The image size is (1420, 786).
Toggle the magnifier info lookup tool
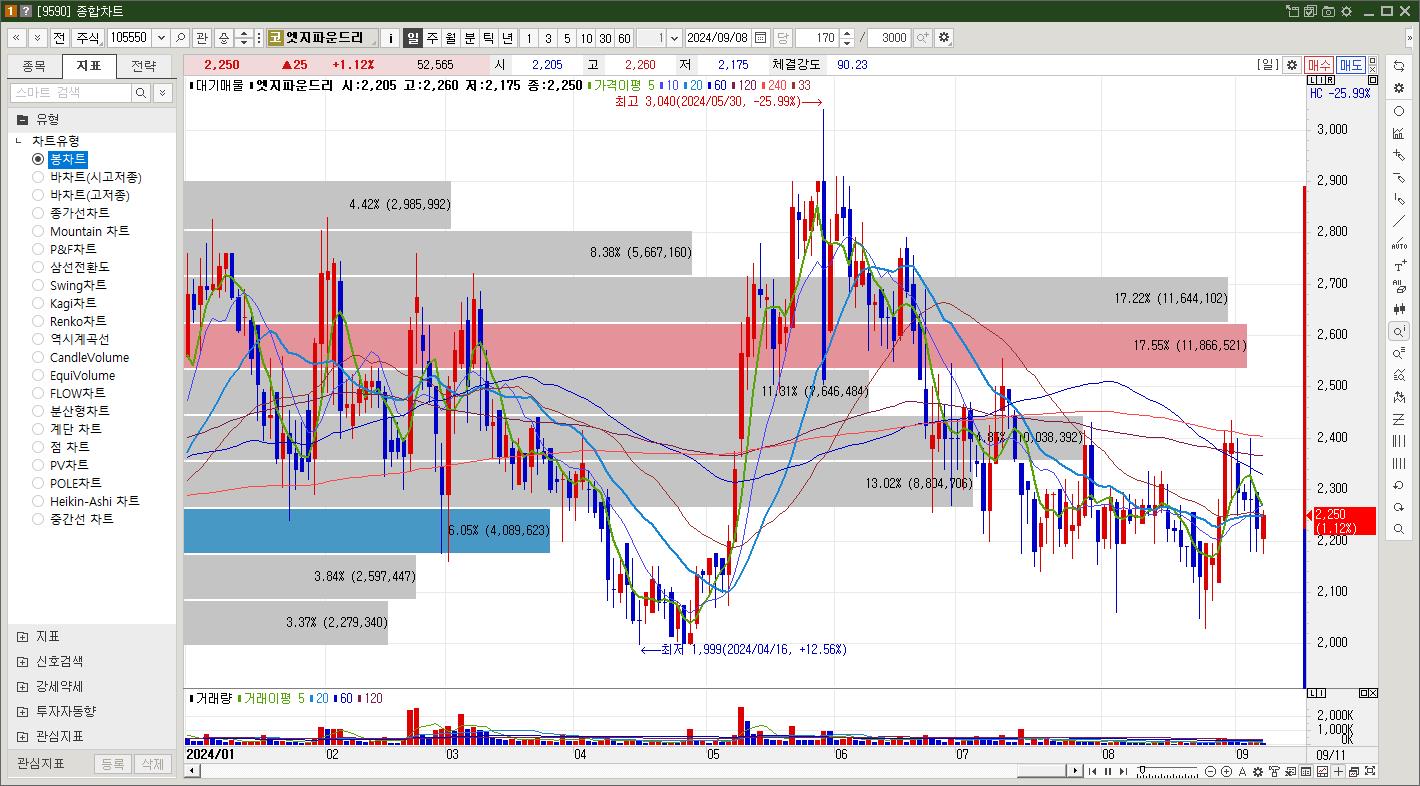point(1399,331)
